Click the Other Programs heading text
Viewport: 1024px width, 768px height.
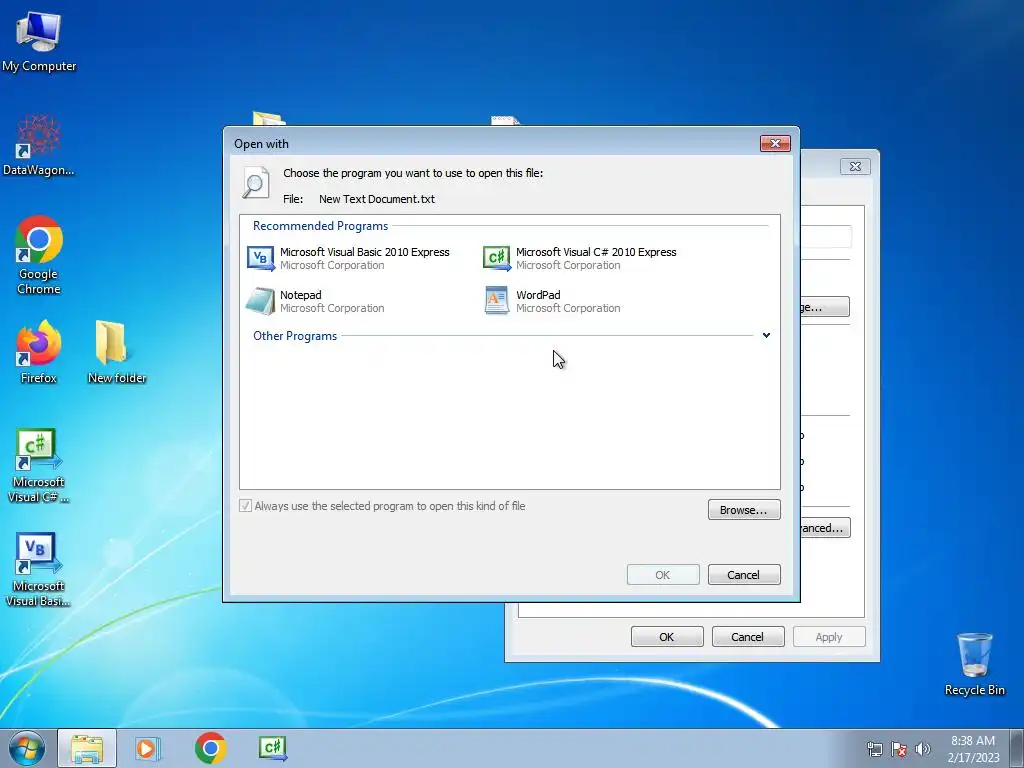[295, 336]
